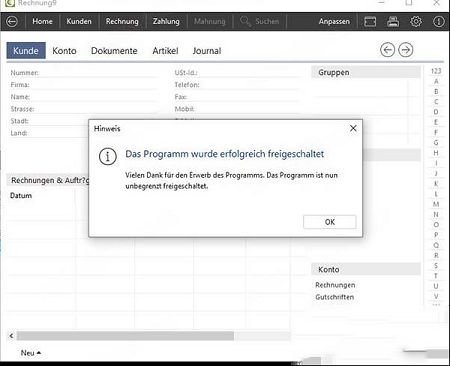Click the Suchen search button

coord(260,22)
